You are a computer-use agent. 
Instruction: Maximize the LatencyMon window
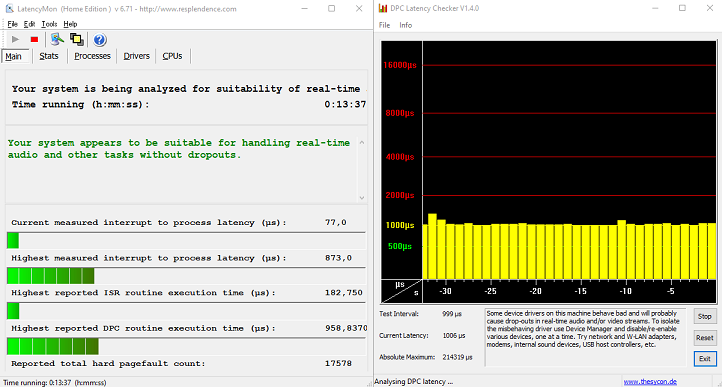tap(332, 9)
